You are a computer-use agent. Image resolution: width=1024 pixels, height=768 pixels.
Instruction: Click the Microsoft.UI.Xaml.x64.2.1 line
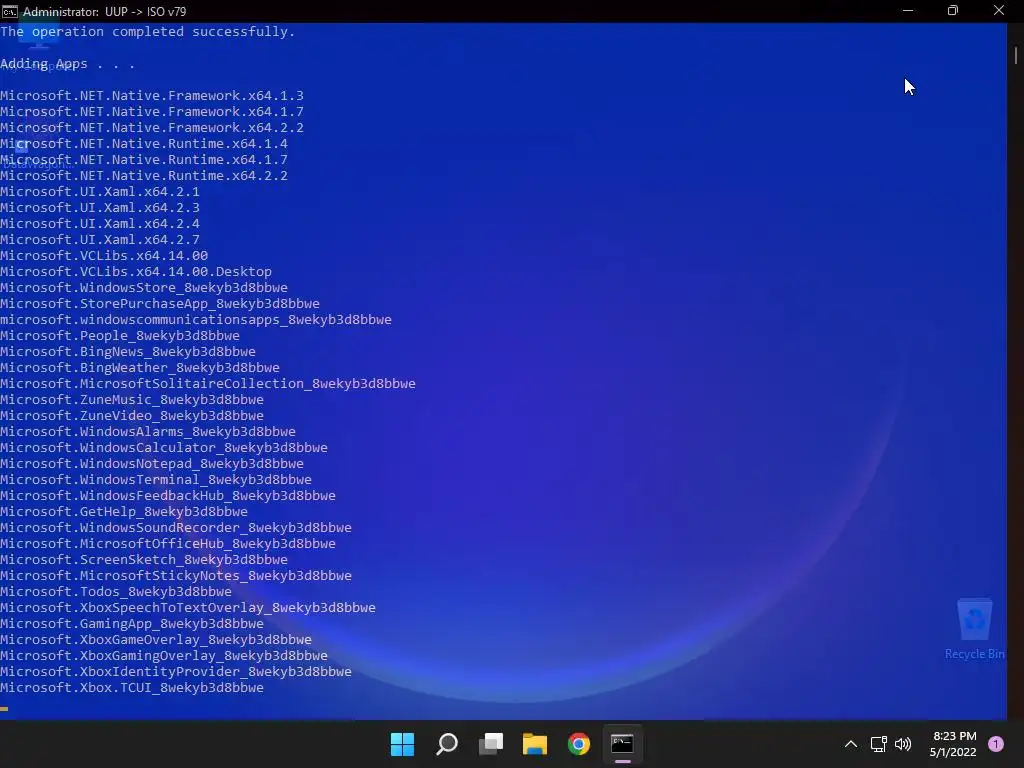(x=100, y=191)
